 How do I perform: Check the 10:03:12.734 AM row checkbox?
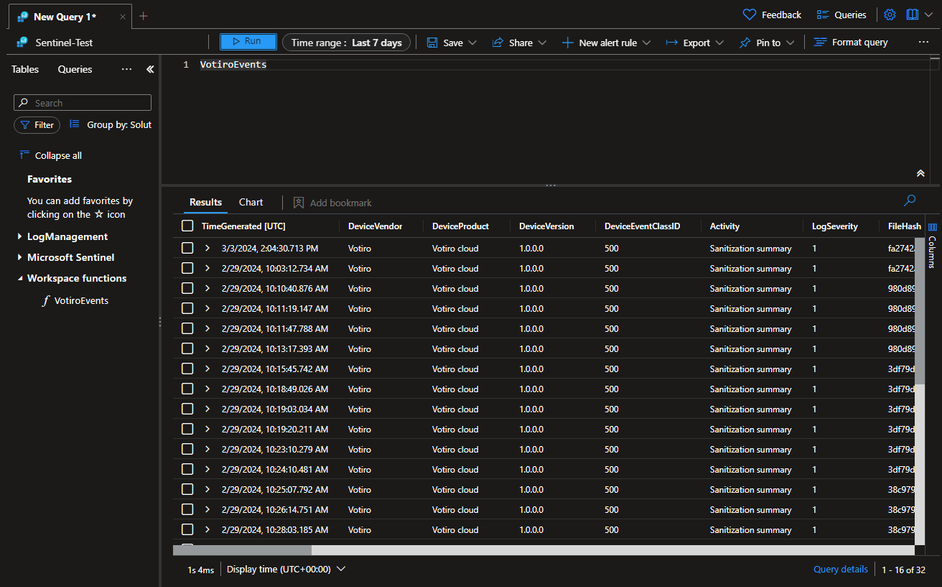(x=187, y=268)
